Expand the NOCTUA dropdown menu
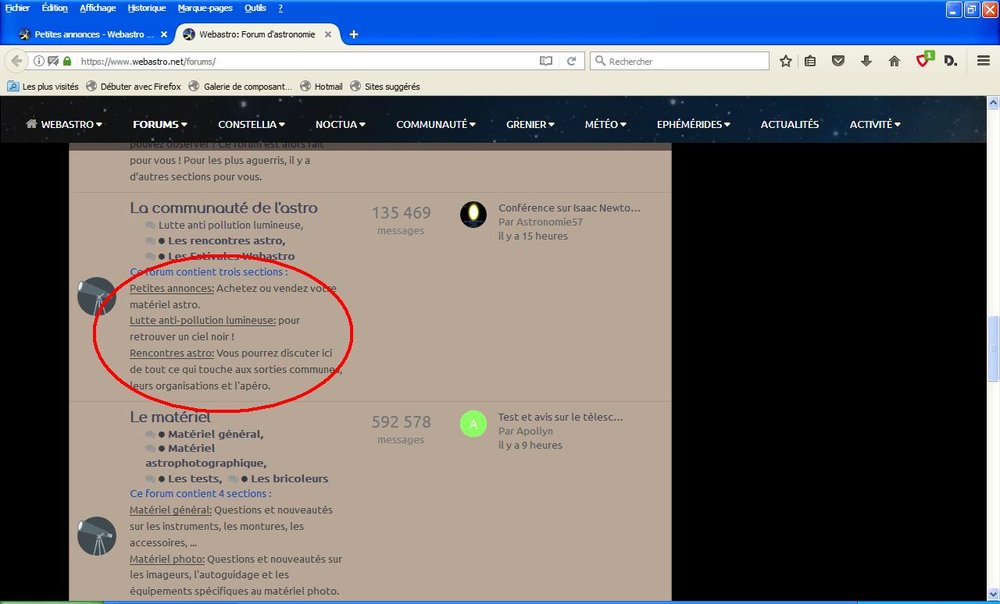The height and width of the screenshot is (604, 1000). point(340,124)
